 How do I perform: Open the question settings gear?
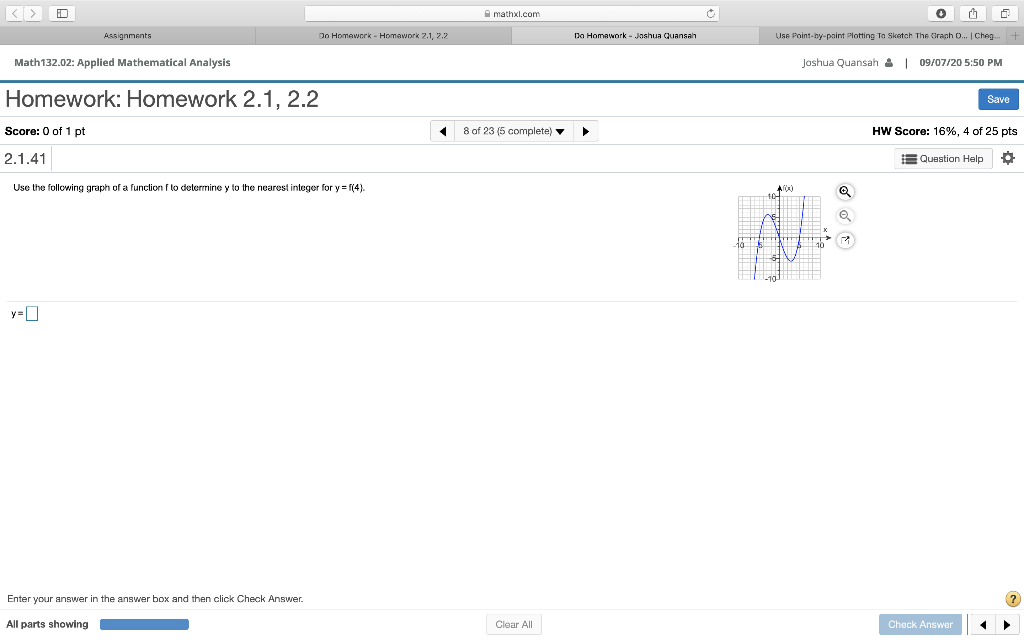tap(1008, 157)
